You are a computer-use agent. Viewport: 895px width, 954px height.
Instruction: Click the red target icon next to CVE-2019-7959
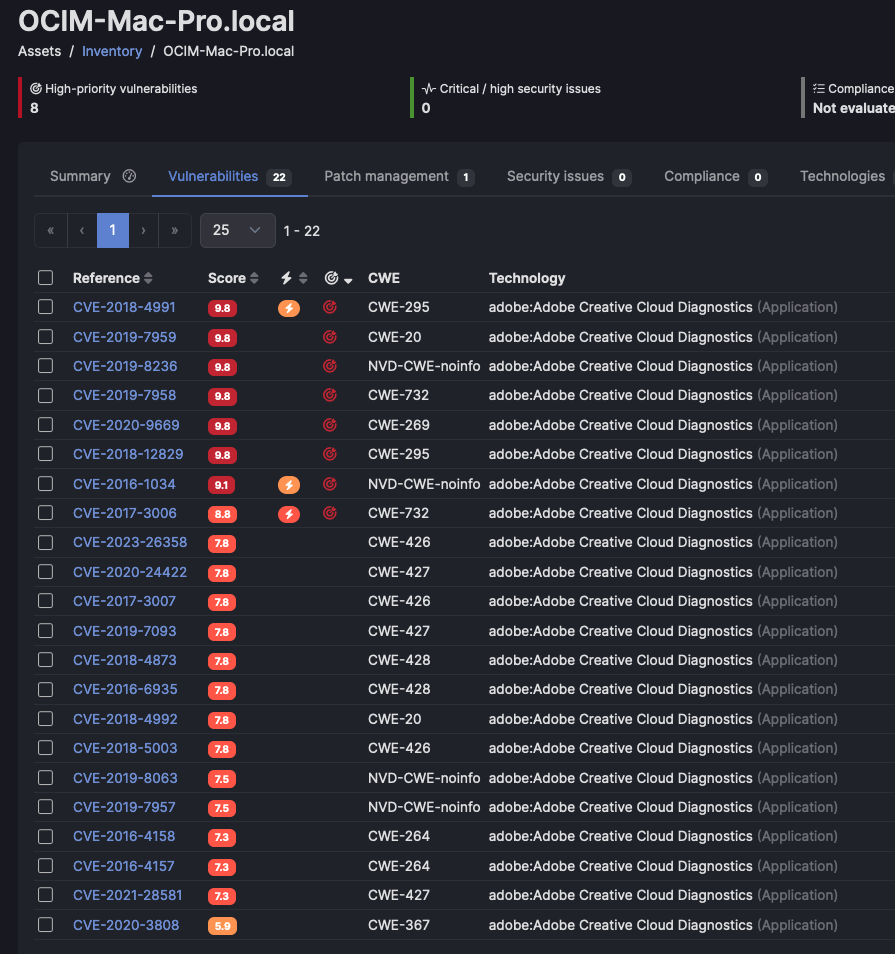point(330,337)
